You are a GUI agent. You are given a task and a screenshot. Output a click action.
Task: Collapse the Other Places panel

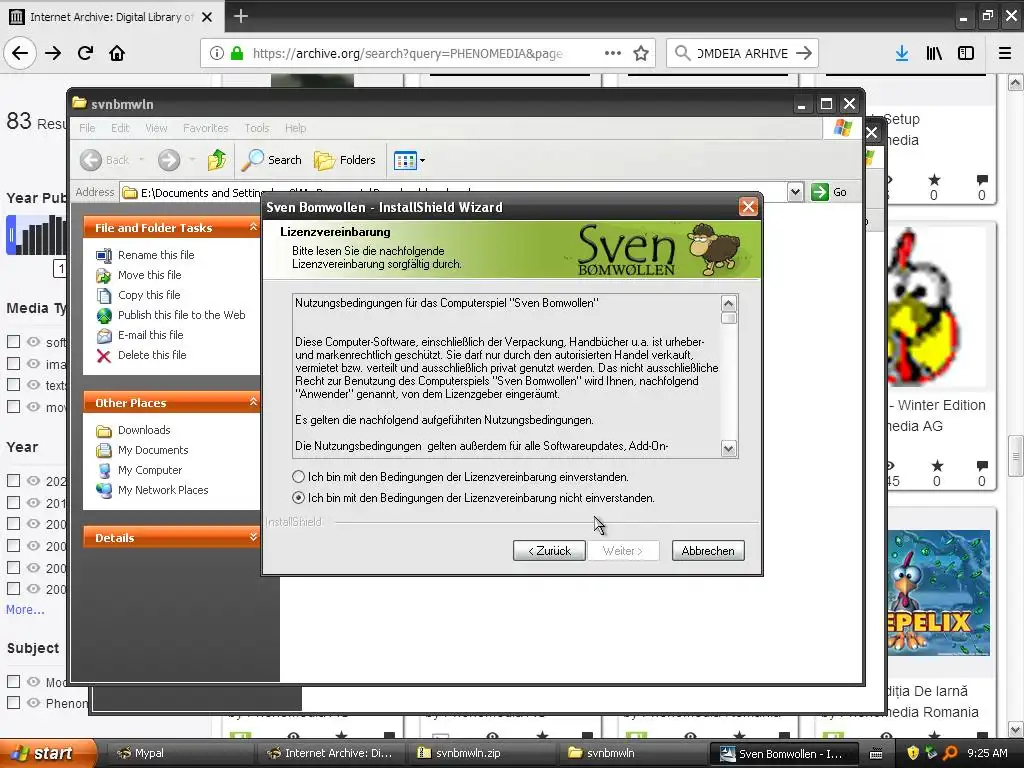coord(253,402)
